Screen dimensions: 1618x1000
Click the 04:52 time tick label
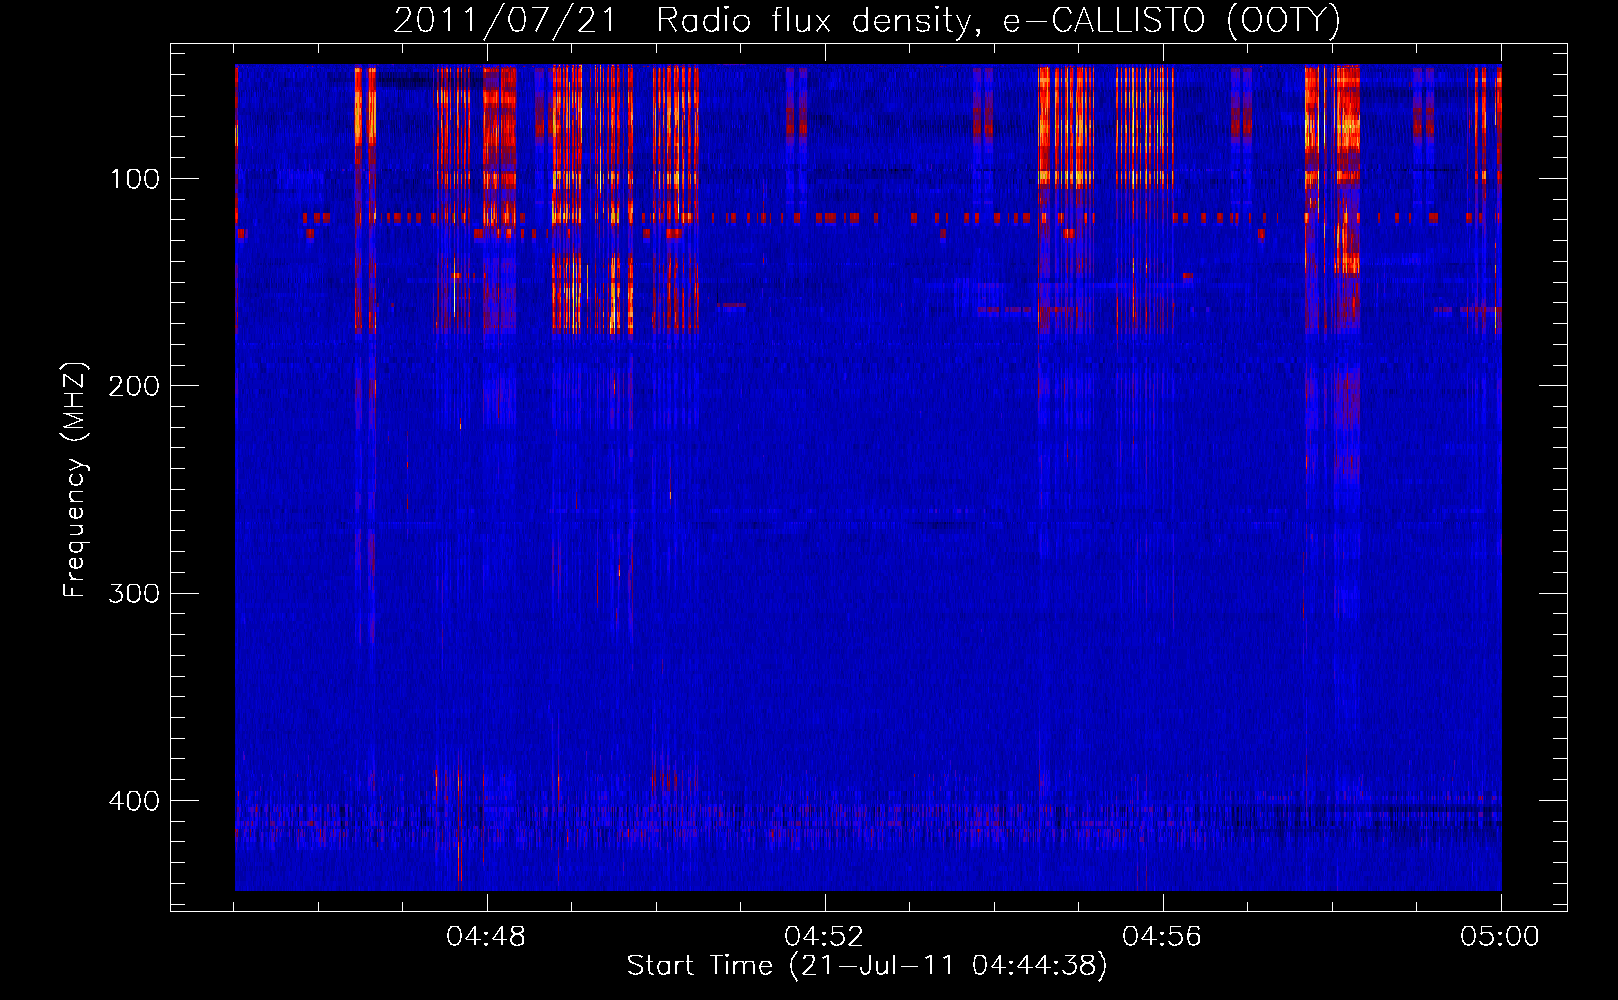click(x=824, y=937)
